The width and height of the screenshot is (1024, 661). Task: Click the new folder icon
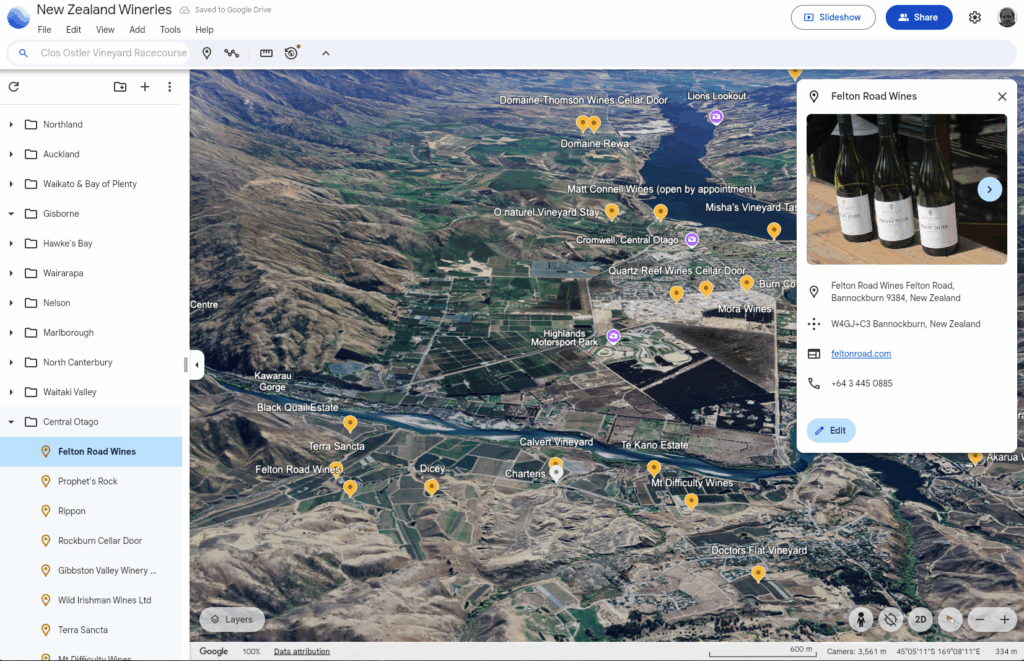120,86
